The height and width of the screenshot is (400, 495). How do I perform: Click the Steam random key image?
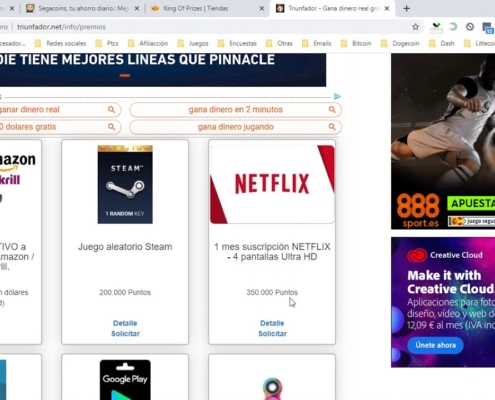pos(125,184)
